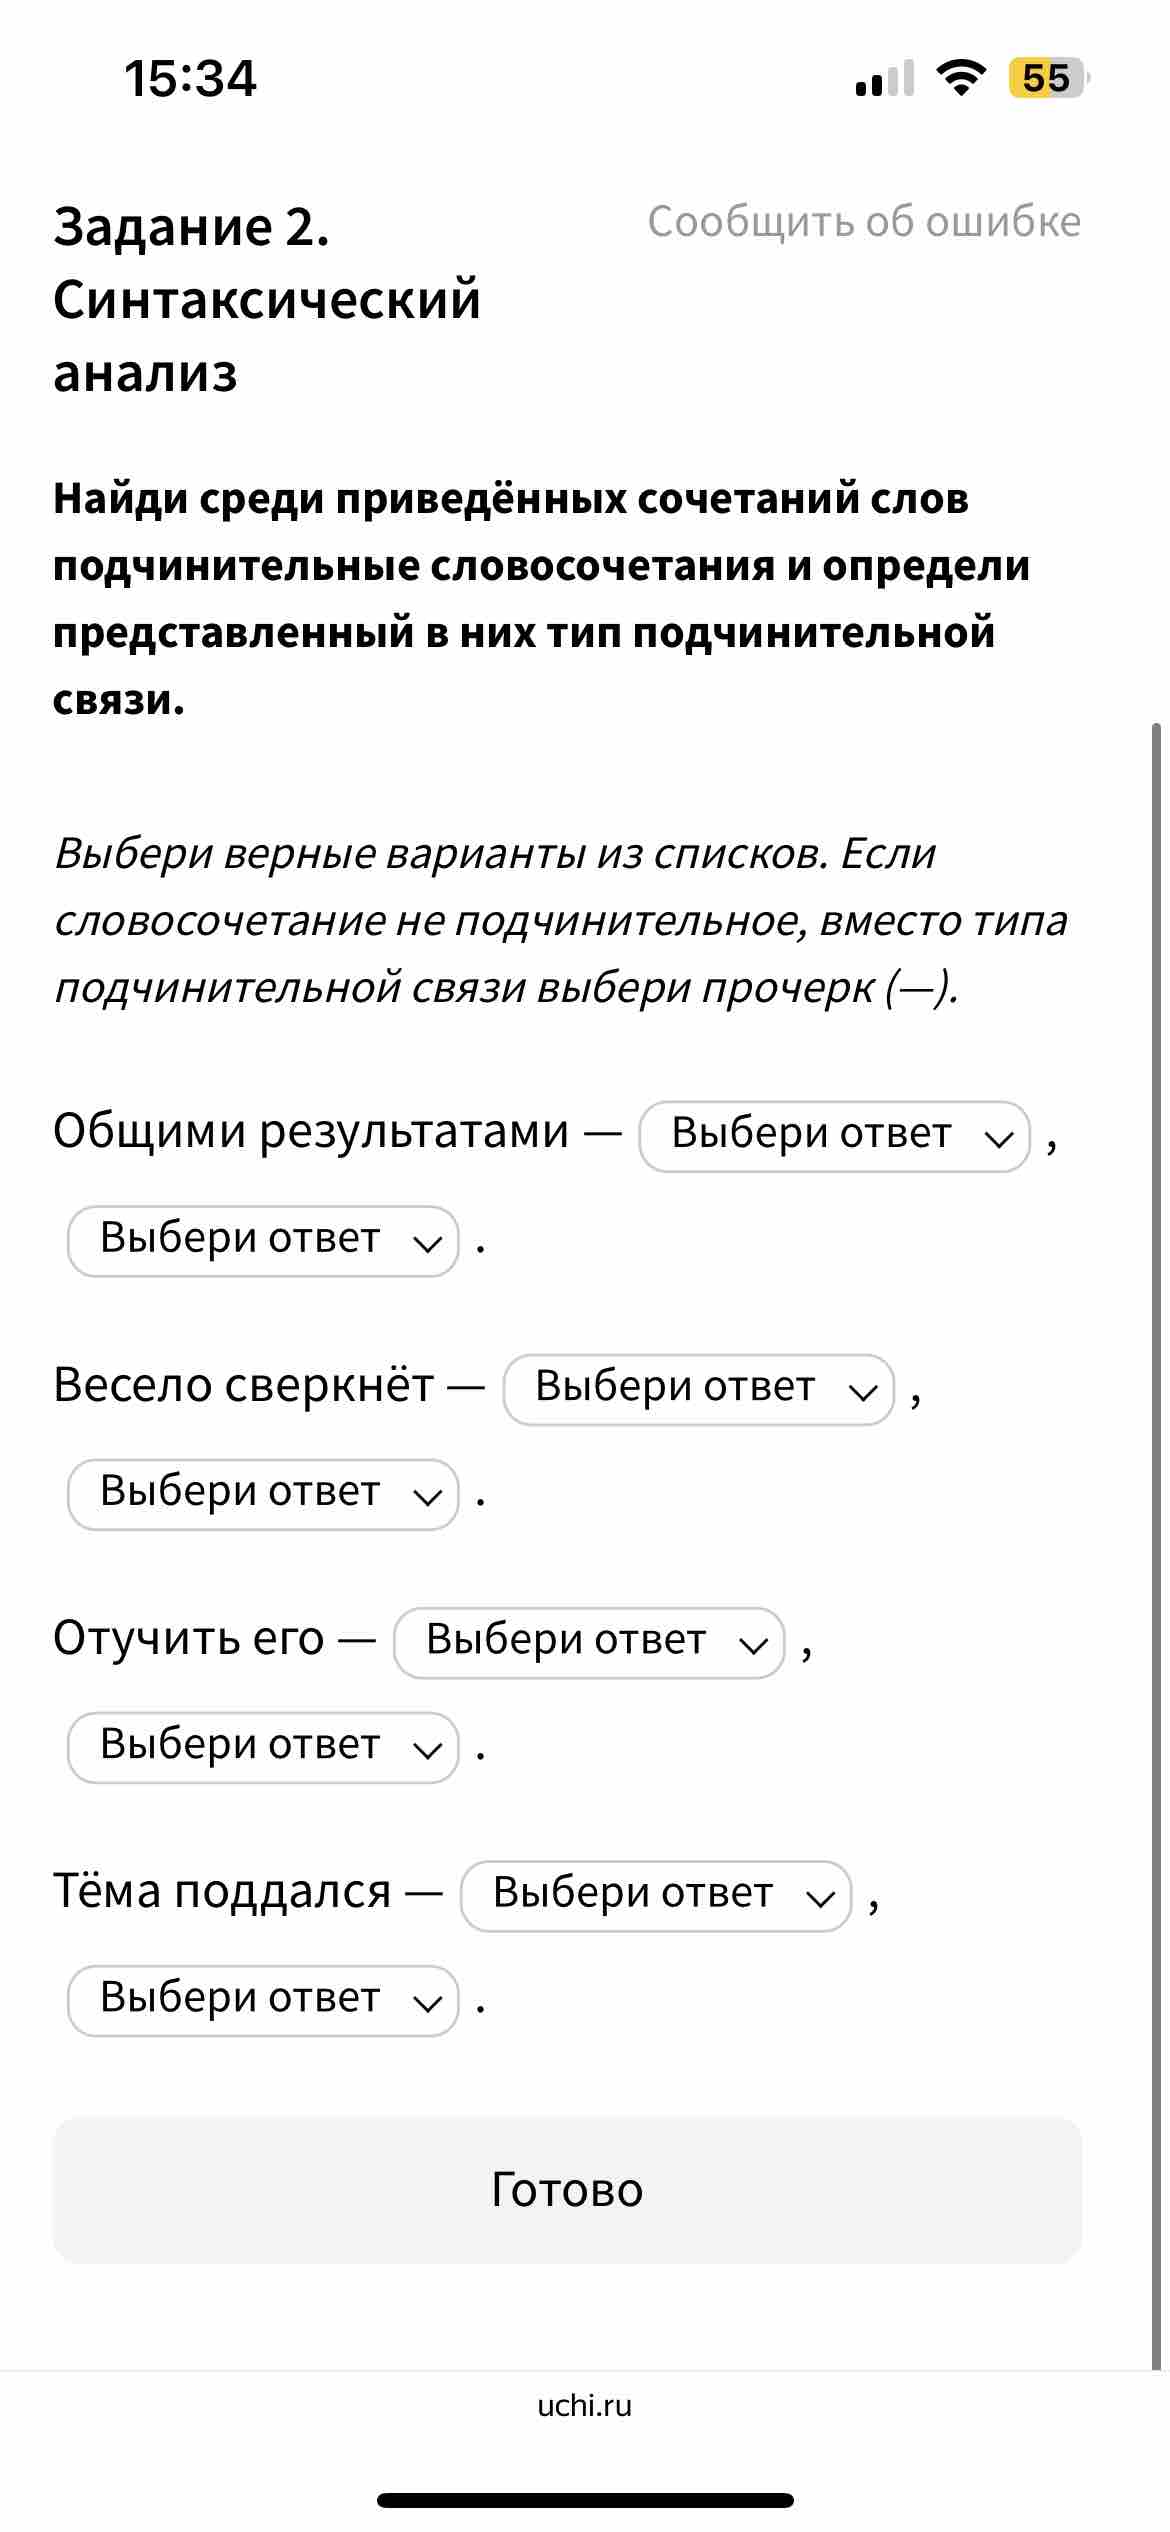Click the «Готово» button

pos(567,2190)
